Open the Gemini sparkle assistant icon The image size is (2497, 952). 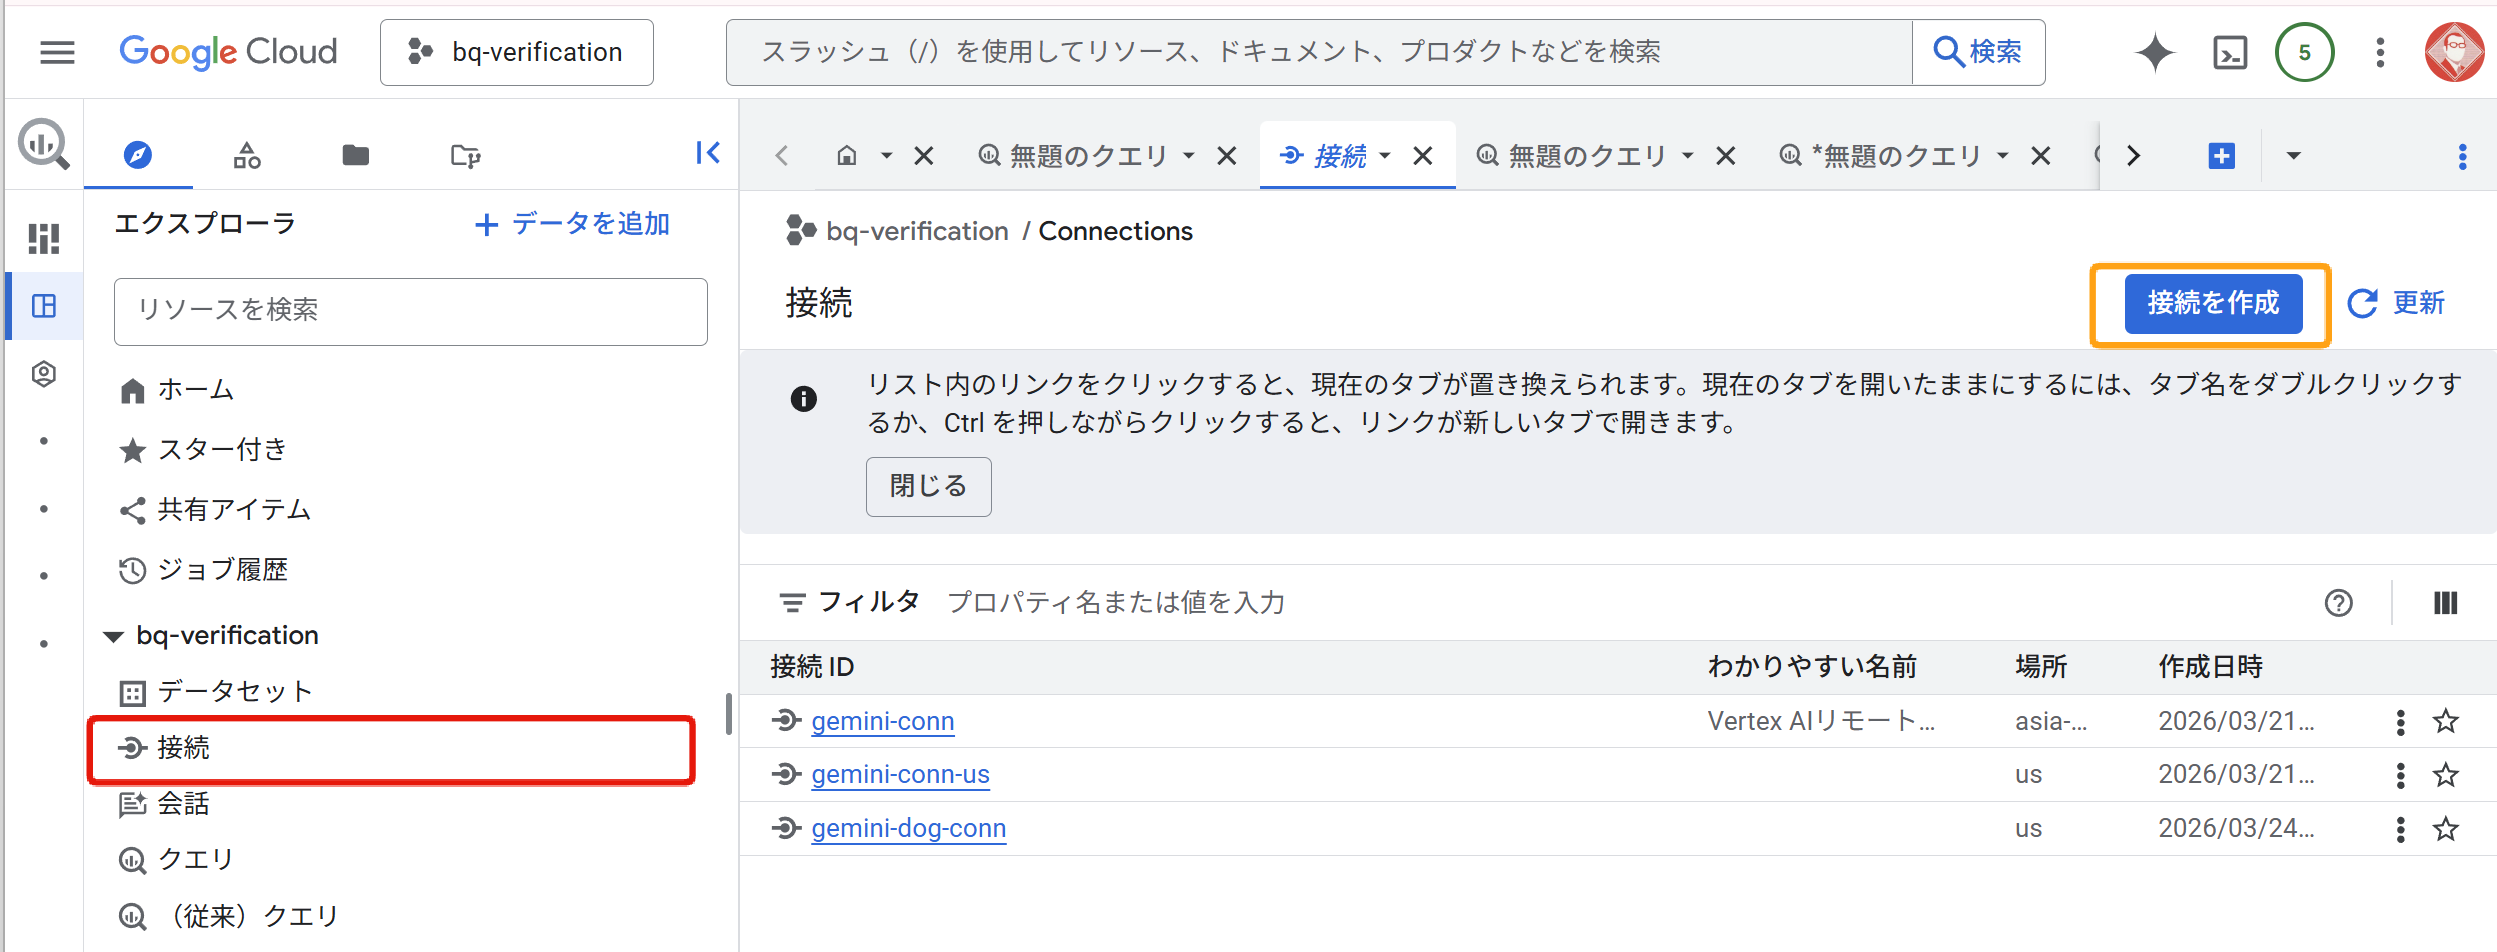tap(2154, 52)
